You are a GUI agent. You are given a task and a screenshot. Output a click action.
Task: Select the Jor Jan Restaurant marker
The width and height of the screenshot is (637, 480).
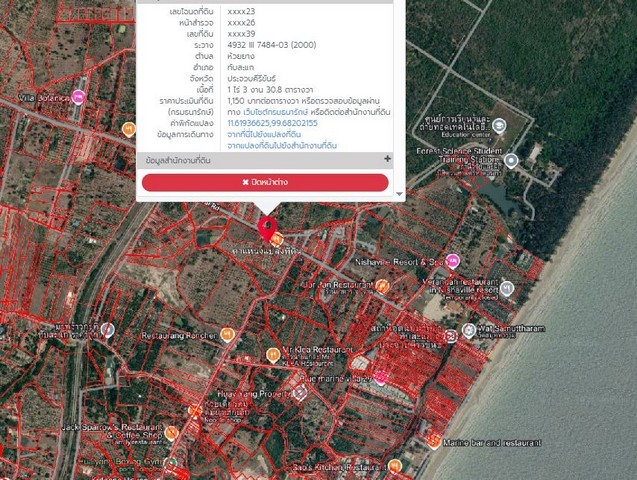tap(382, 286)
